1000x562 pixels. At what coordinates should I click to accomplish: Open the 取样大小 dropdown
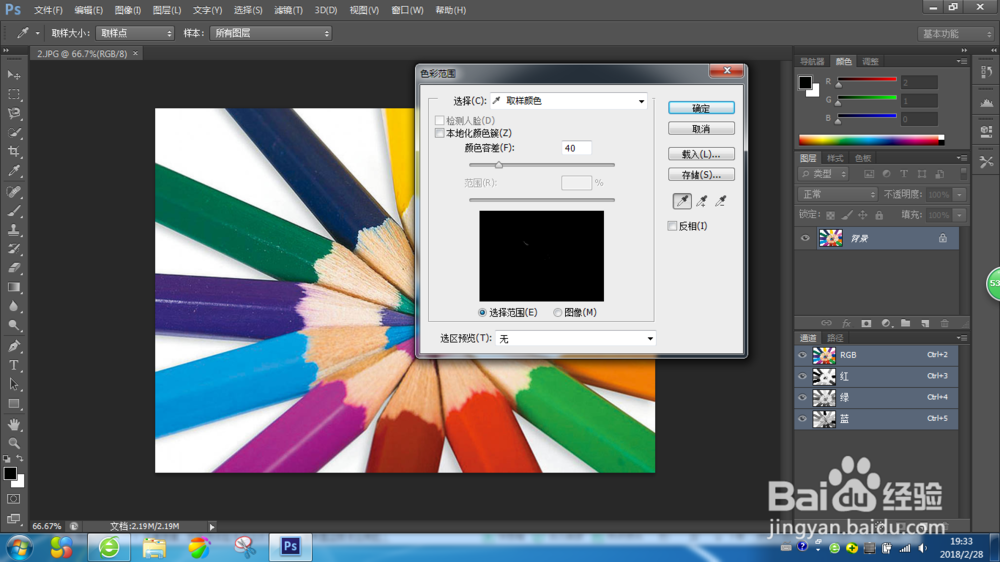coord(135,33)
